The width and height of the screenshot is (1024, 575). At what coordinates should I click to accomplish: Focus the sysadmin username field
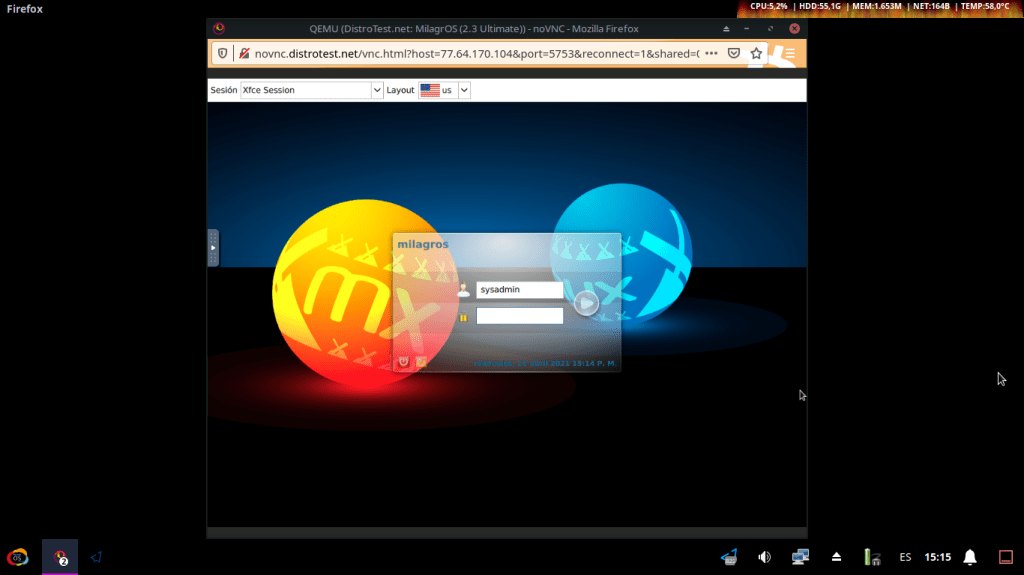(x=519, y=290)
